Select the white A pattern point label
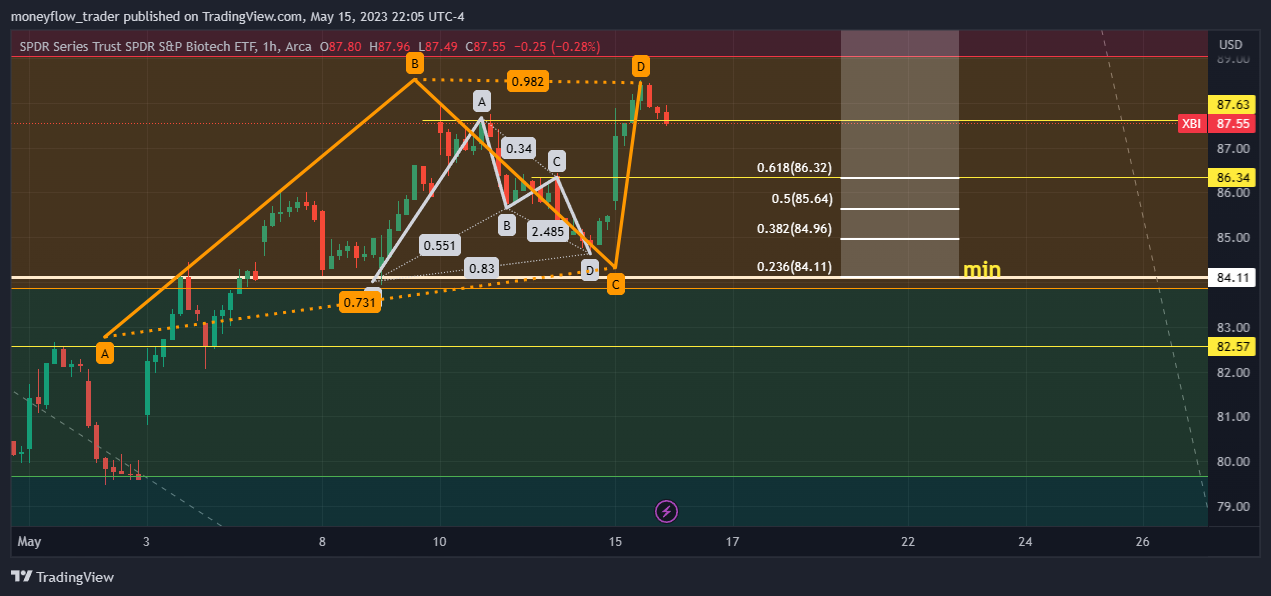This screenshot has width=1271, height=596. [x=481, y=101]
